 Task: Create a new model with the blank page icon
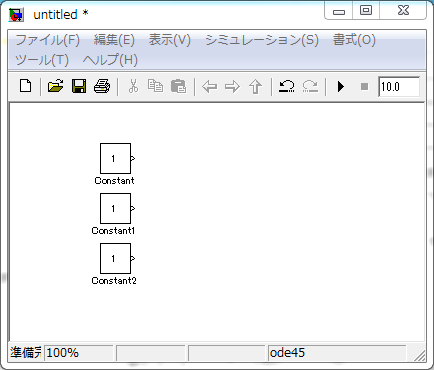(26, 86)
